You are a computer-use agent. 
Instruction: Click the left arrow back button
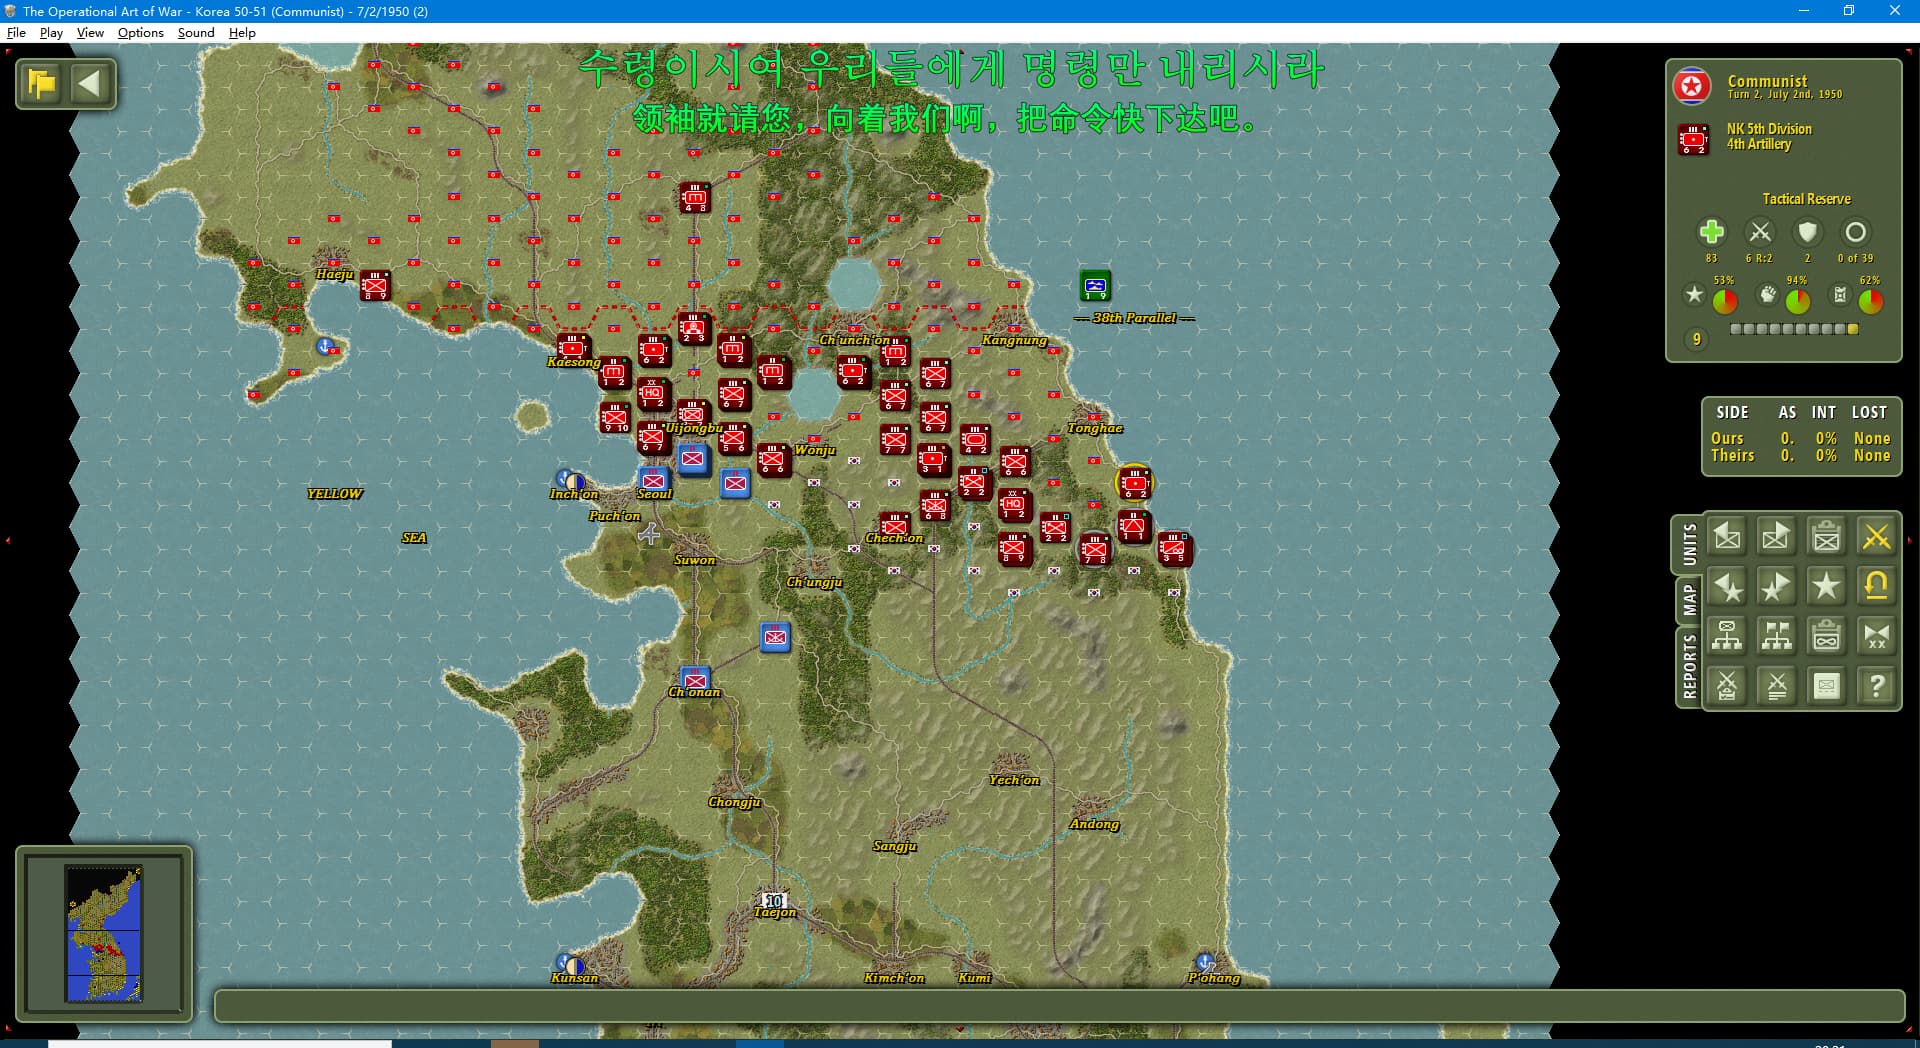(90, 83)
